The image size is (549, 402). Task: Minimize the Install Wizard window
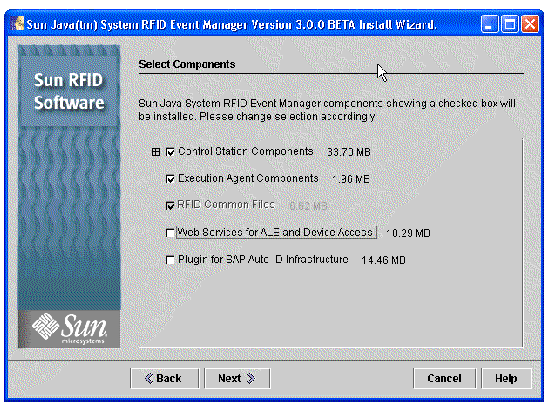tap(489, 24)
